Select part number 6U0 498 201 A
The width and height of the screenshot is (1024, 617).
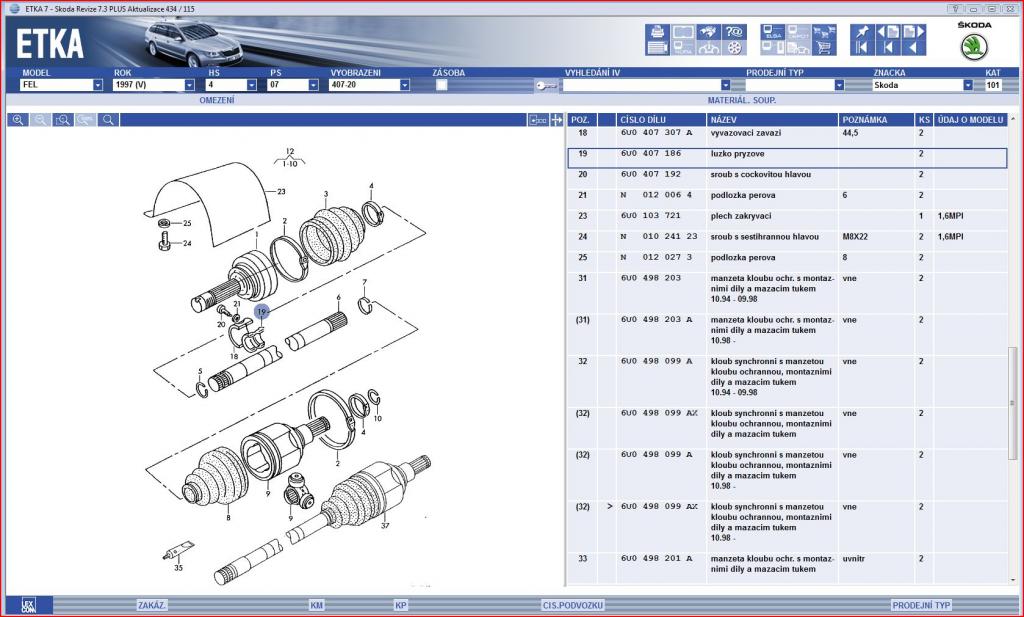point(656,559)
